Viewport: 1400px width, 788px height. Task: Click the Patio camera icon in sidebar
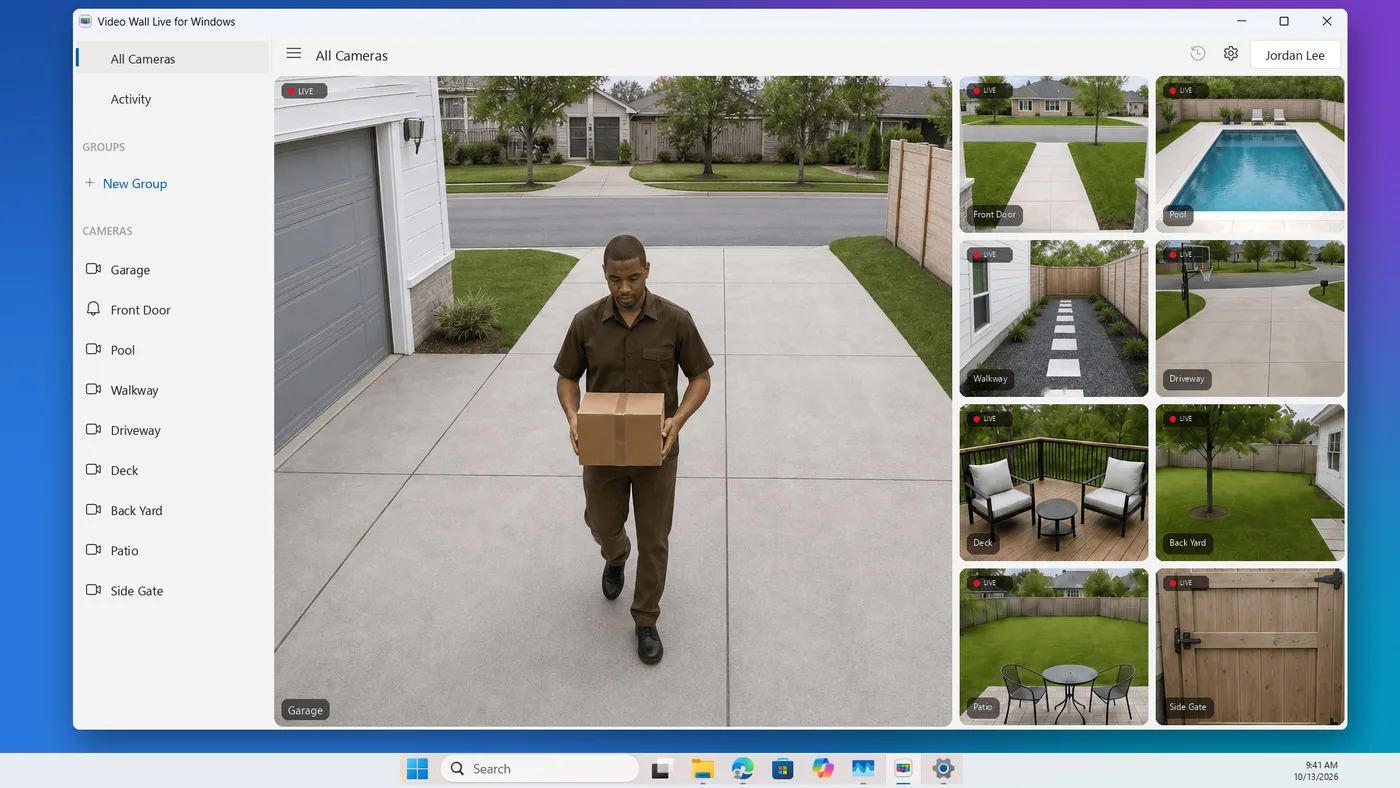tap(93, 549)
